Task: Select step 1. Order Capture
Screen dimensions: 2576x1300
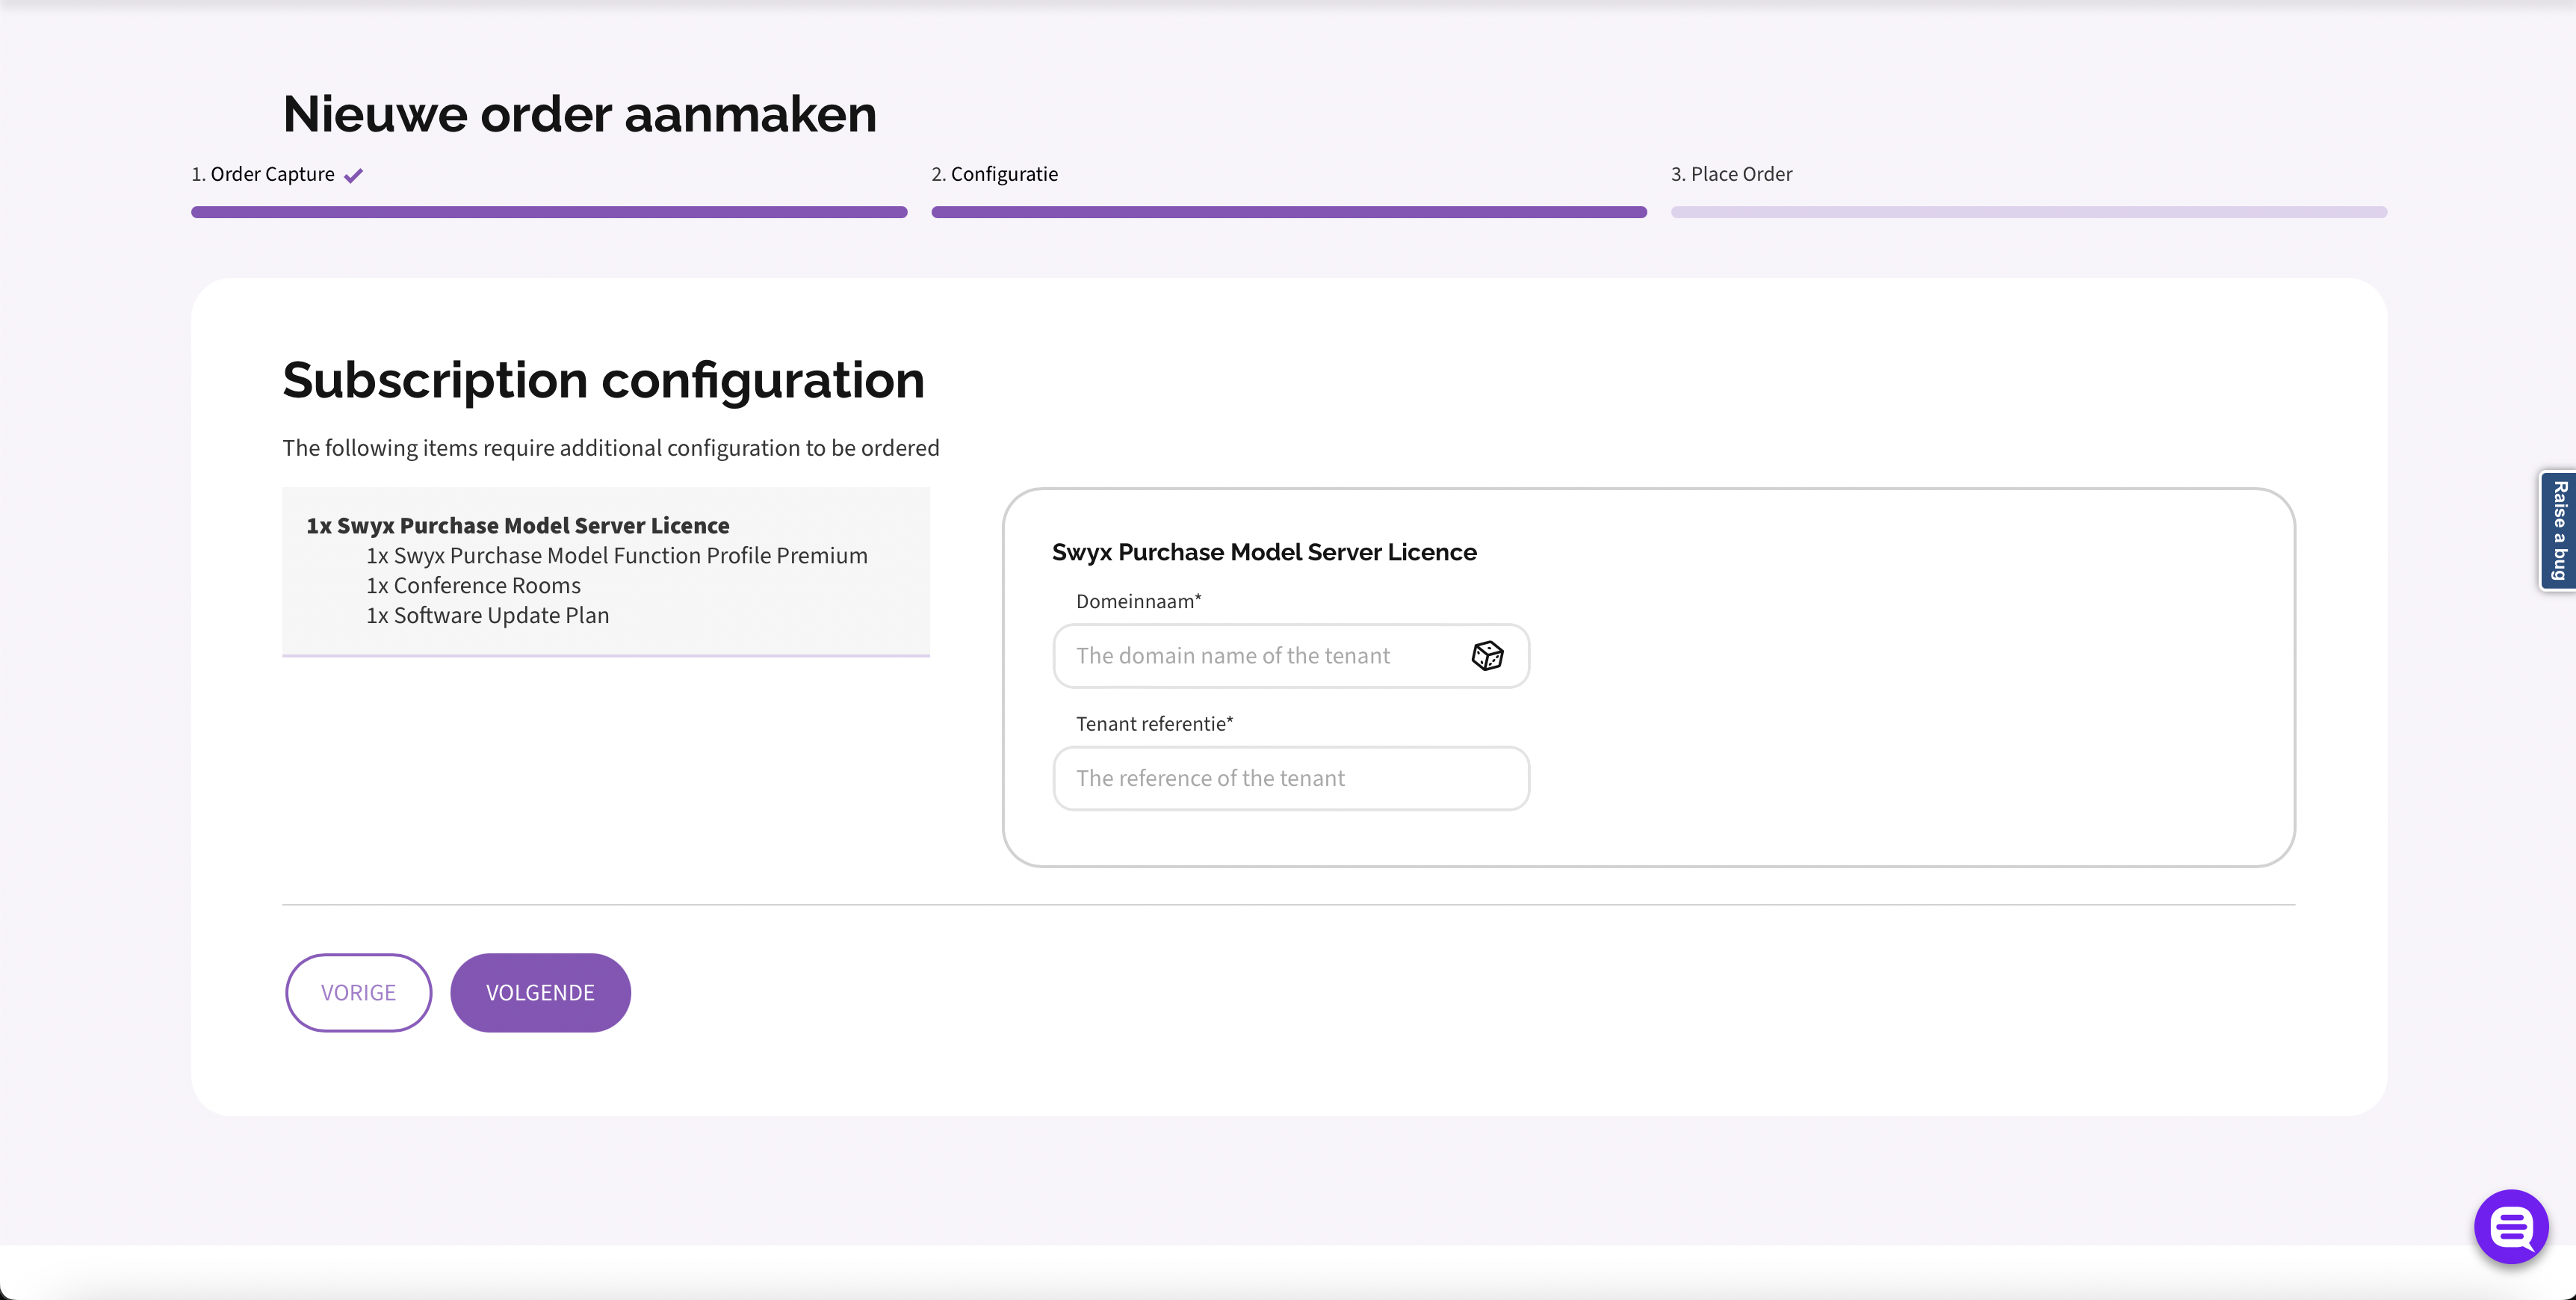Action: 272,173
